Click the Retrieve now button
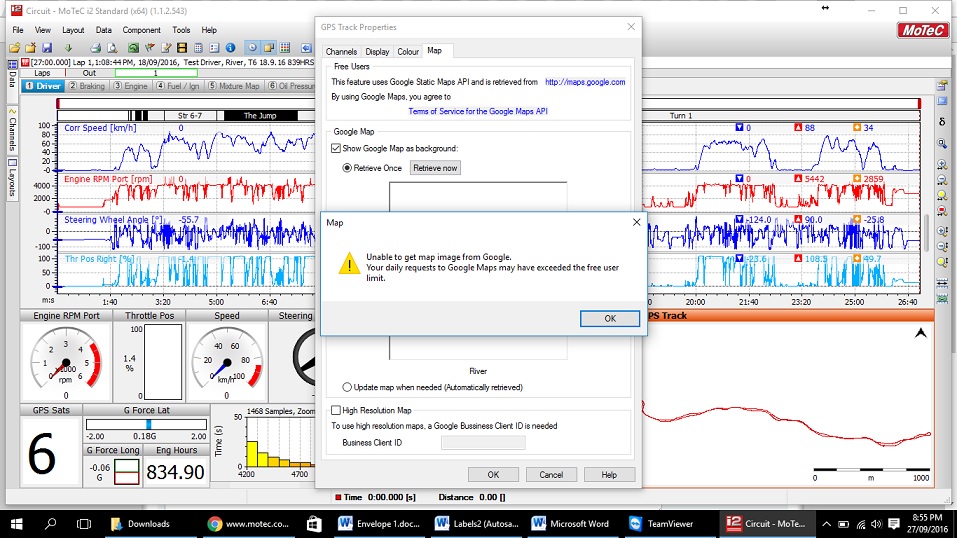Image resolution: width=957 pixels, height=538 pixels. point(435,168)
